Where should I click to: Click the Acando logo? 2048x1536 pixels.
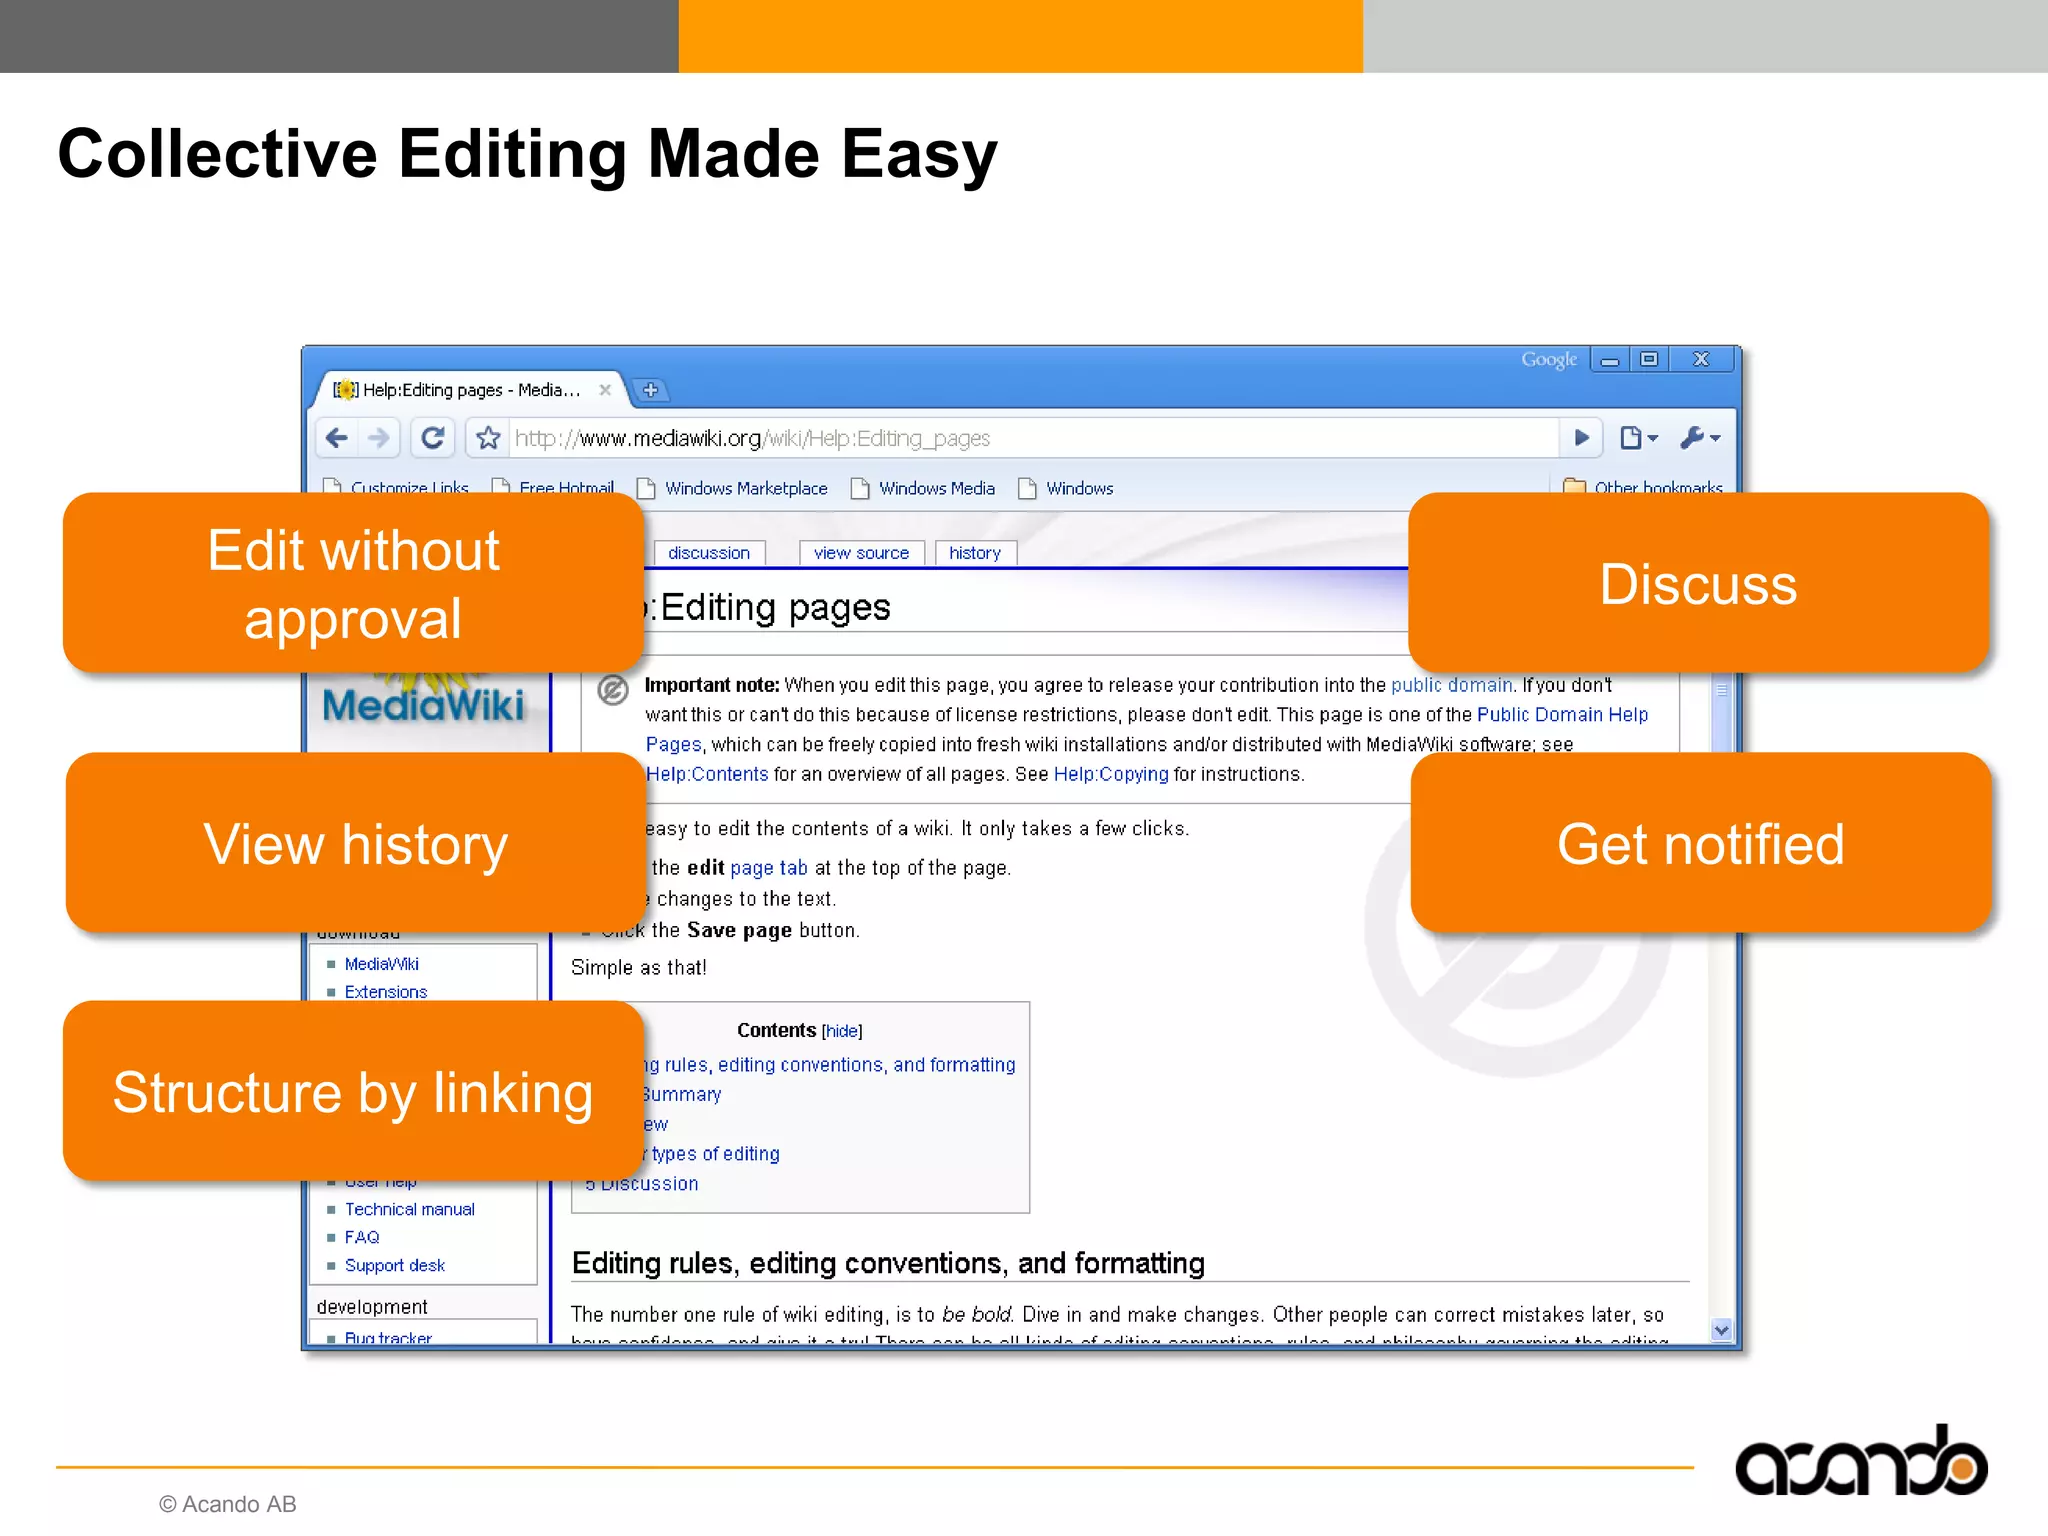coord(1861,1461)
